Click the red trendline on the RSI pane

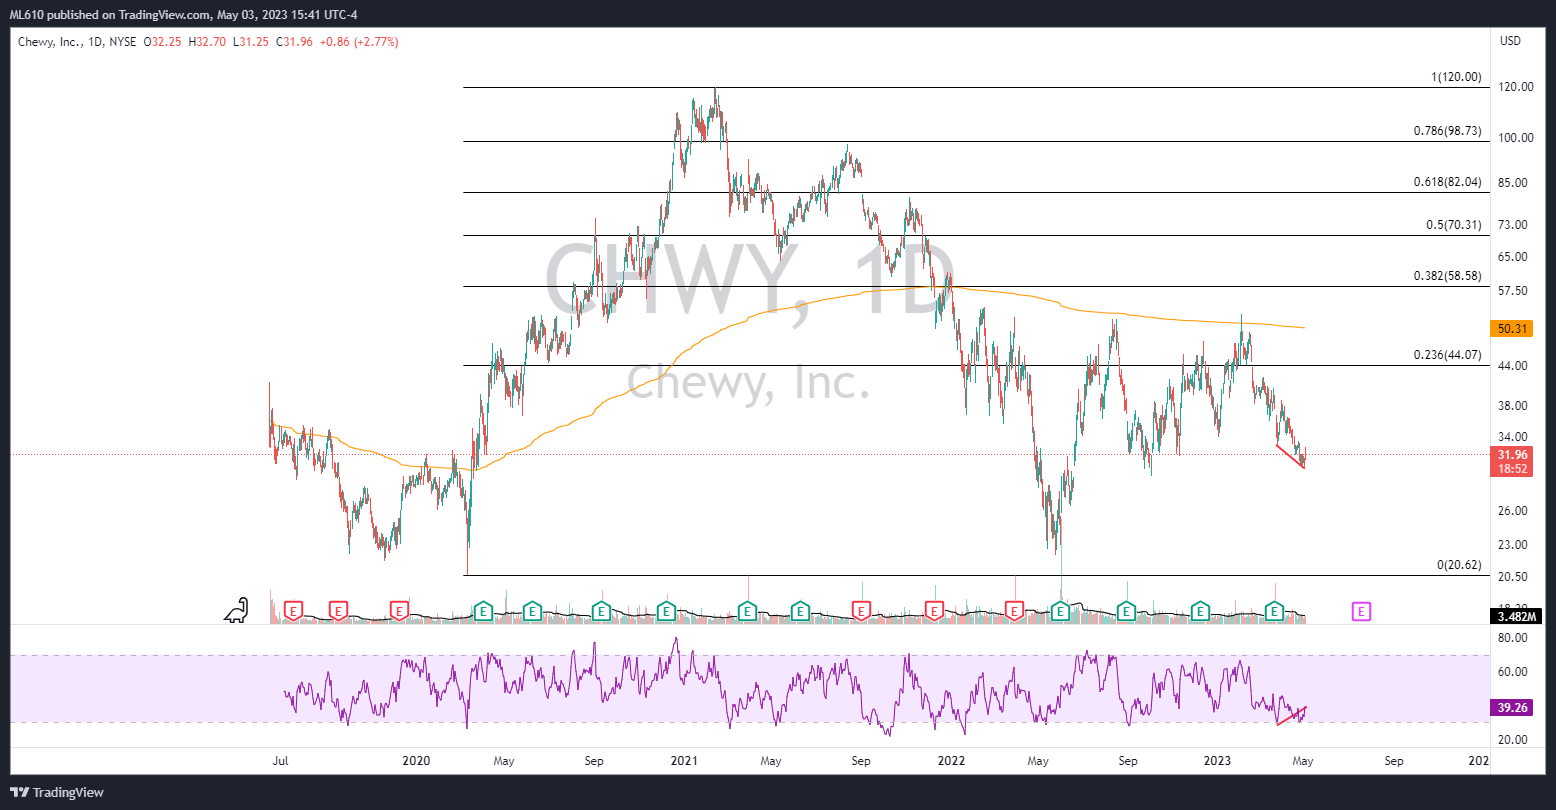[1292, 716]
